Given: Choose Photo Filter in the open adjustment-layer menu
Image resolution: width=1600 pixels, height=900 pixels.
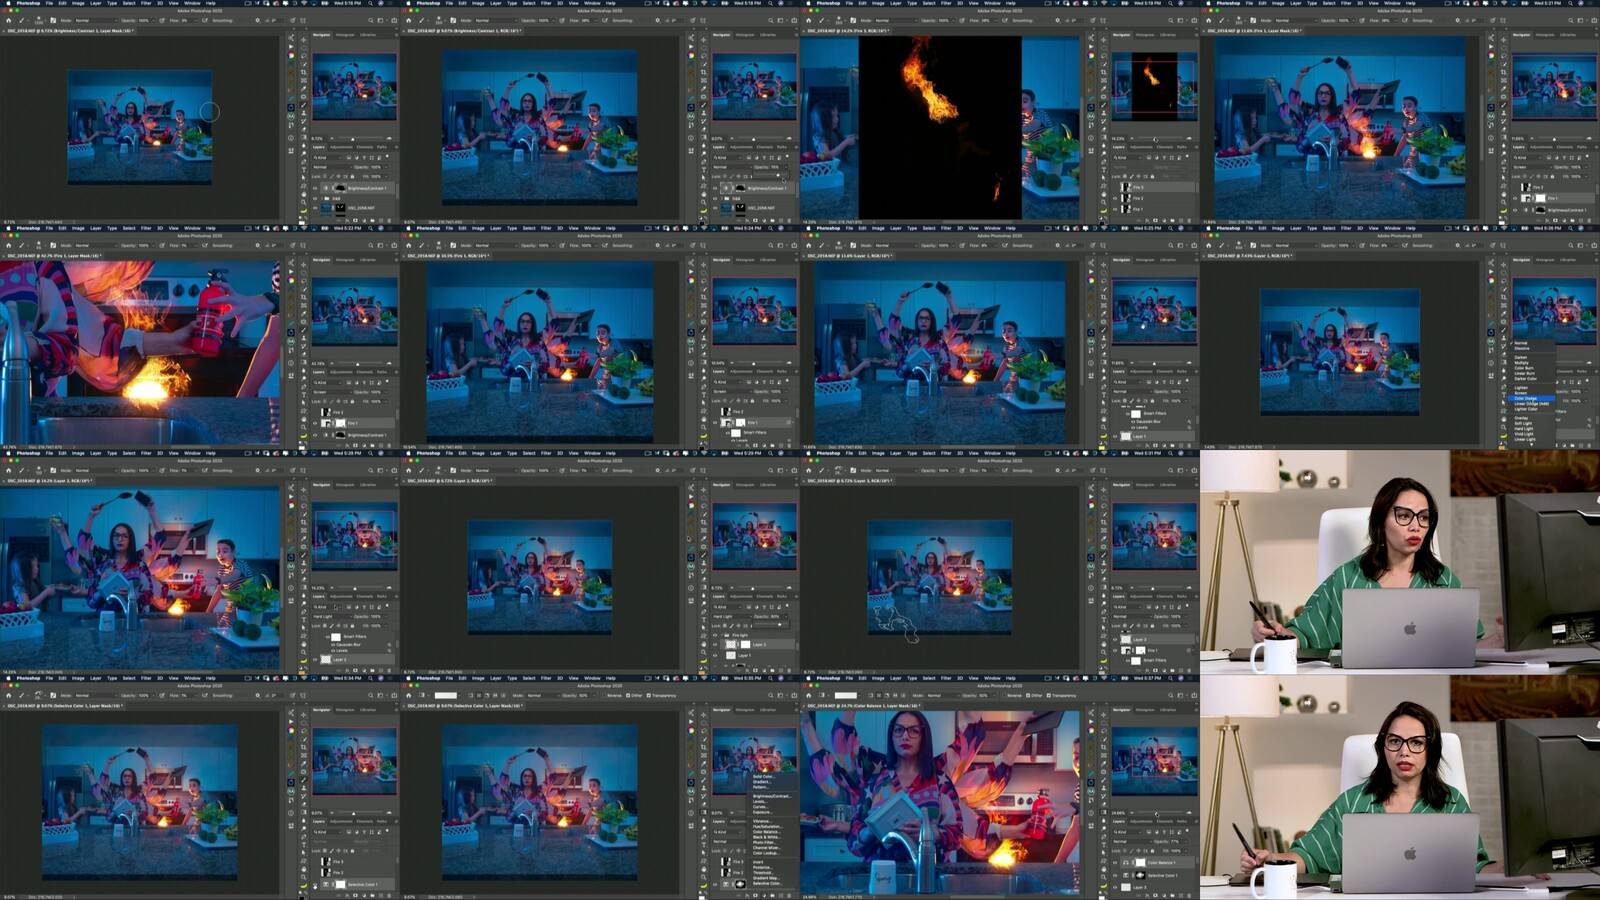Looking at the screenshot, I should 764,842.
